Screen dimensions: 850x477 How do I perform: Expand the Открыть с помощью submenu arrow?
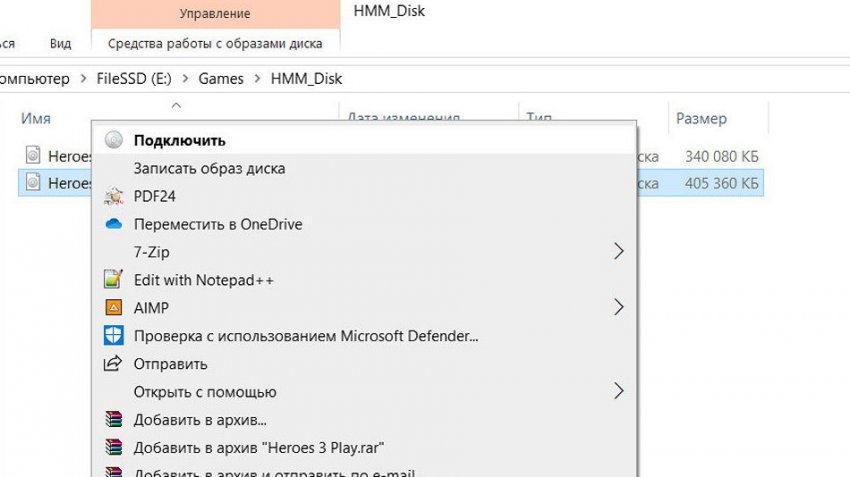[x=618, y=390]
